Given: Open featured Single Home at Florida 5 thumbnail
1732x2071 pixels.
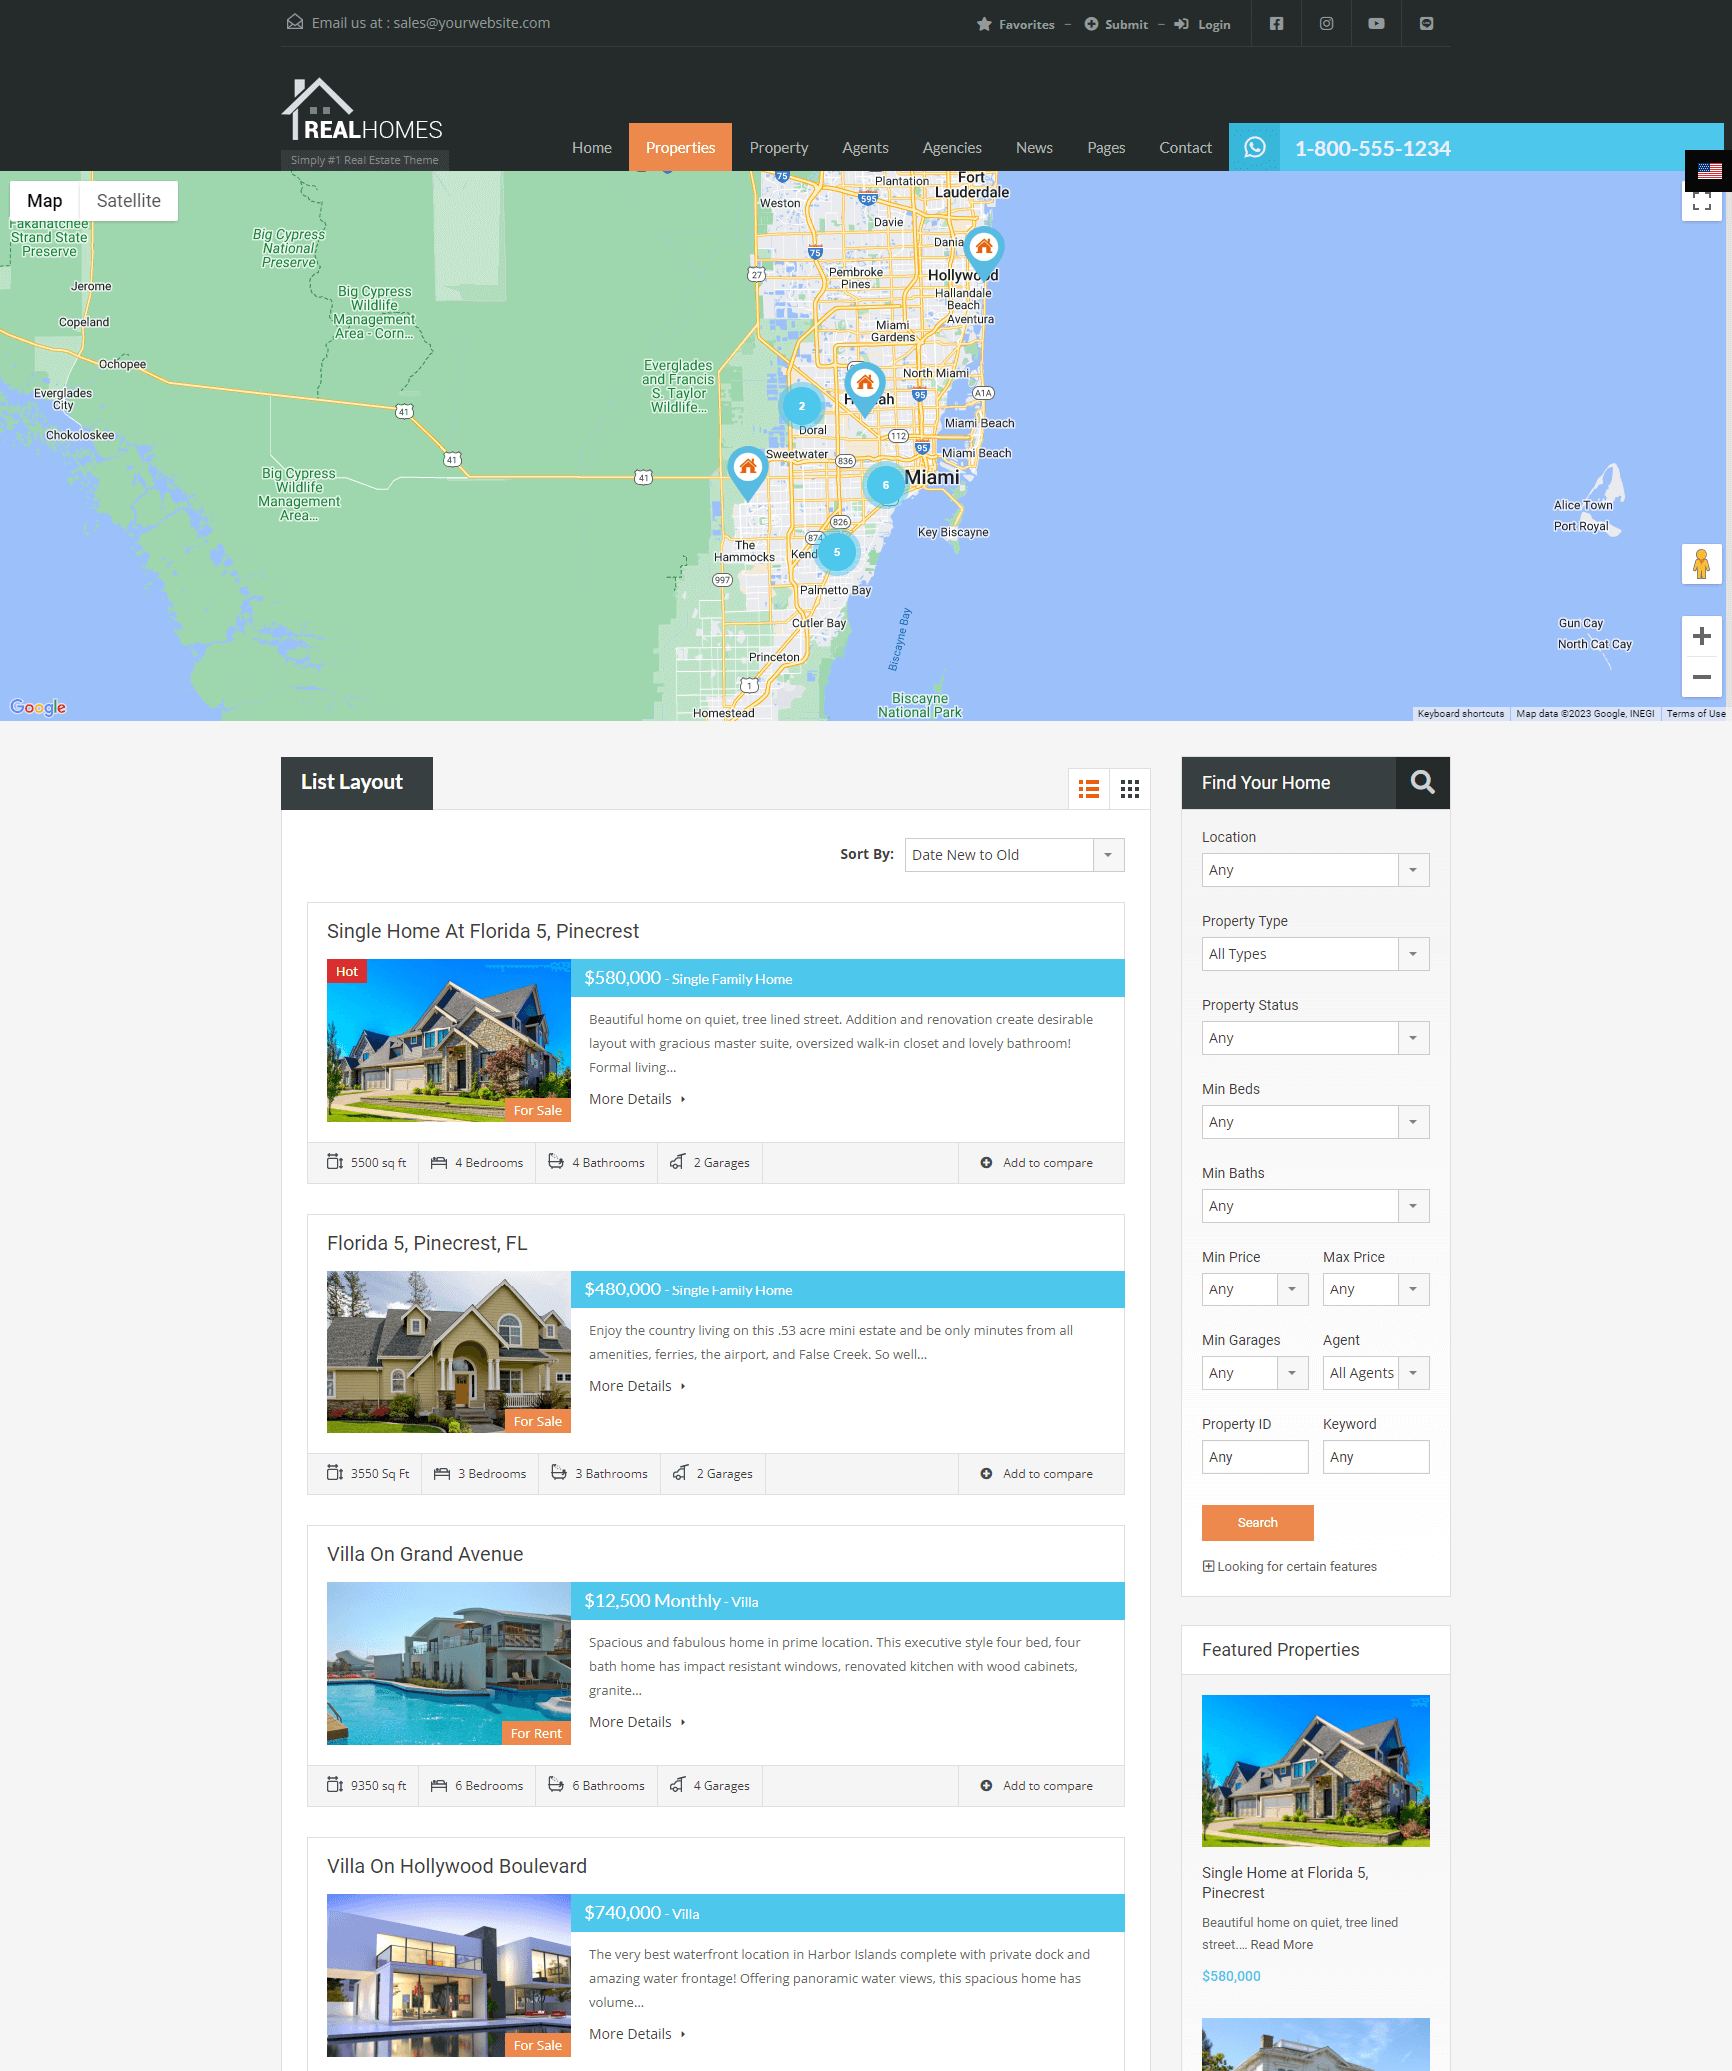Looking at the screenshot, I should 1315,1771.
